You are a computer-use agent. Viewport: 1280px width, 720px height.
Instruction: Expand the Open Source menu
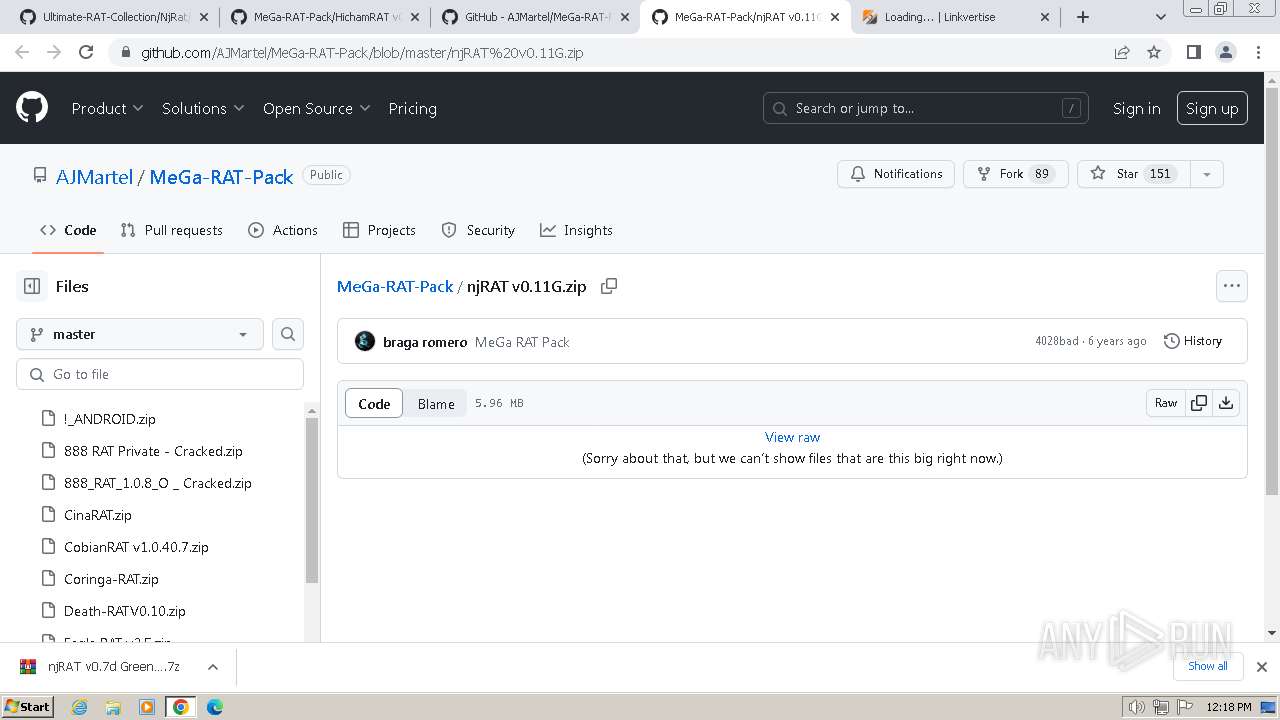pyautogui.click(x=316, y=108)
